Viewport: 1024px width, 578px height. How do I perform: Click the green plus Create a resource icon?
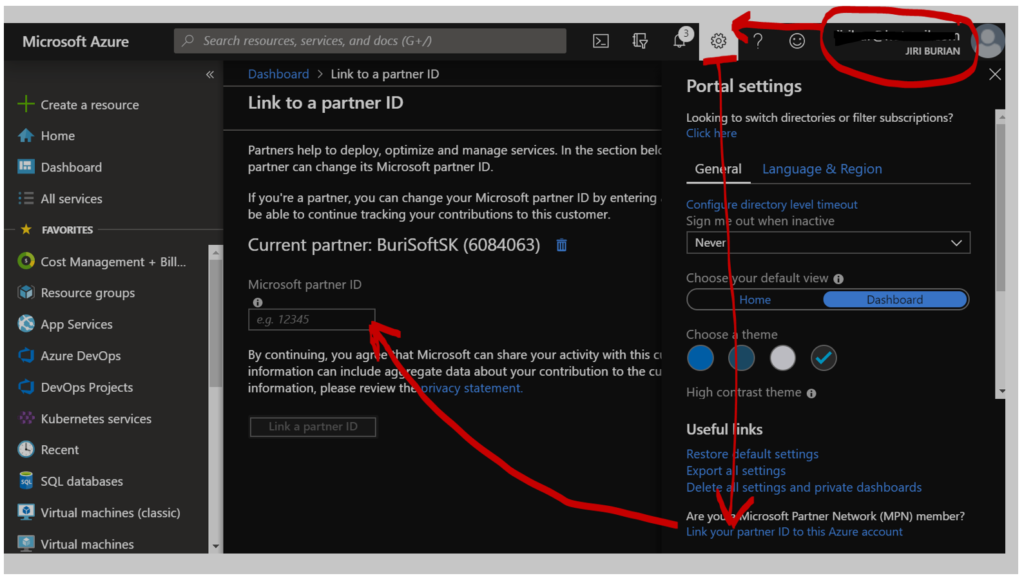26,104
